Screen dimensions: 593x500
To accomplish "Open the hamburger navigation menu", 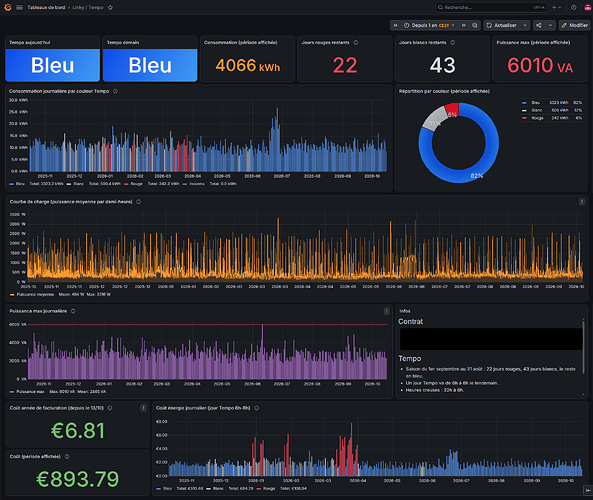I will [19, 7].
